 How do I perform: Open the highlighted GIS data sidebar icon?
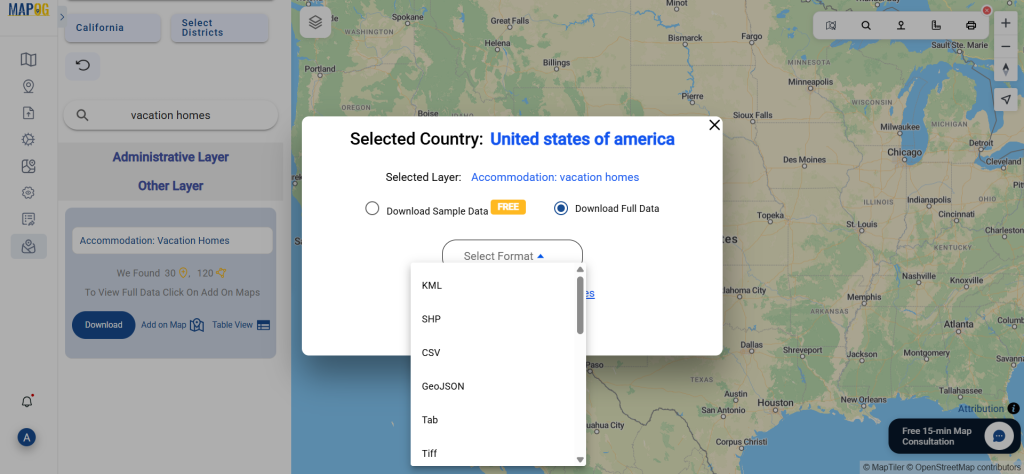point(28,246)
